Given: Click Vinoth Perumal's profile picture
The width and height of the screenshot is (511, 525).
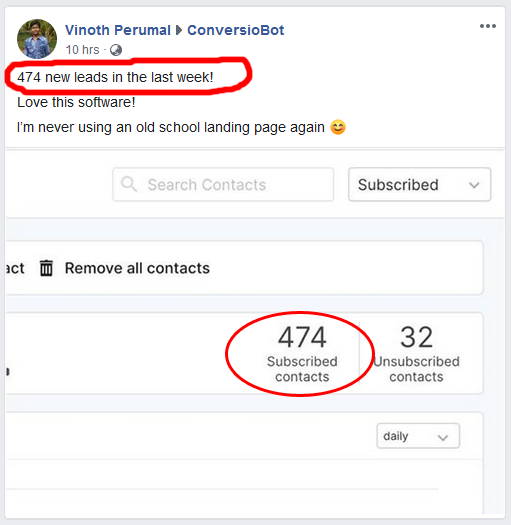Looking at the screenshot, I should tap(37, 39).
